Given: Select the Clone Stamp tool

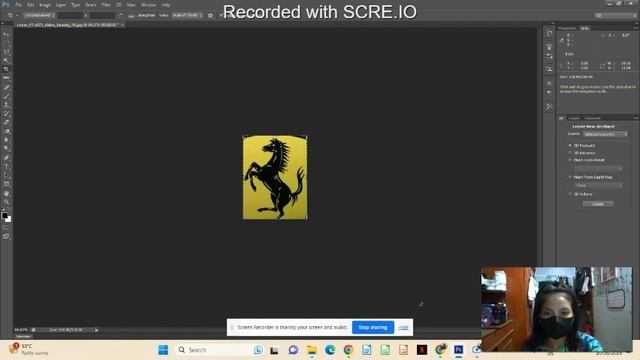Looking at the screenshot, I should (x=6, y=105).
